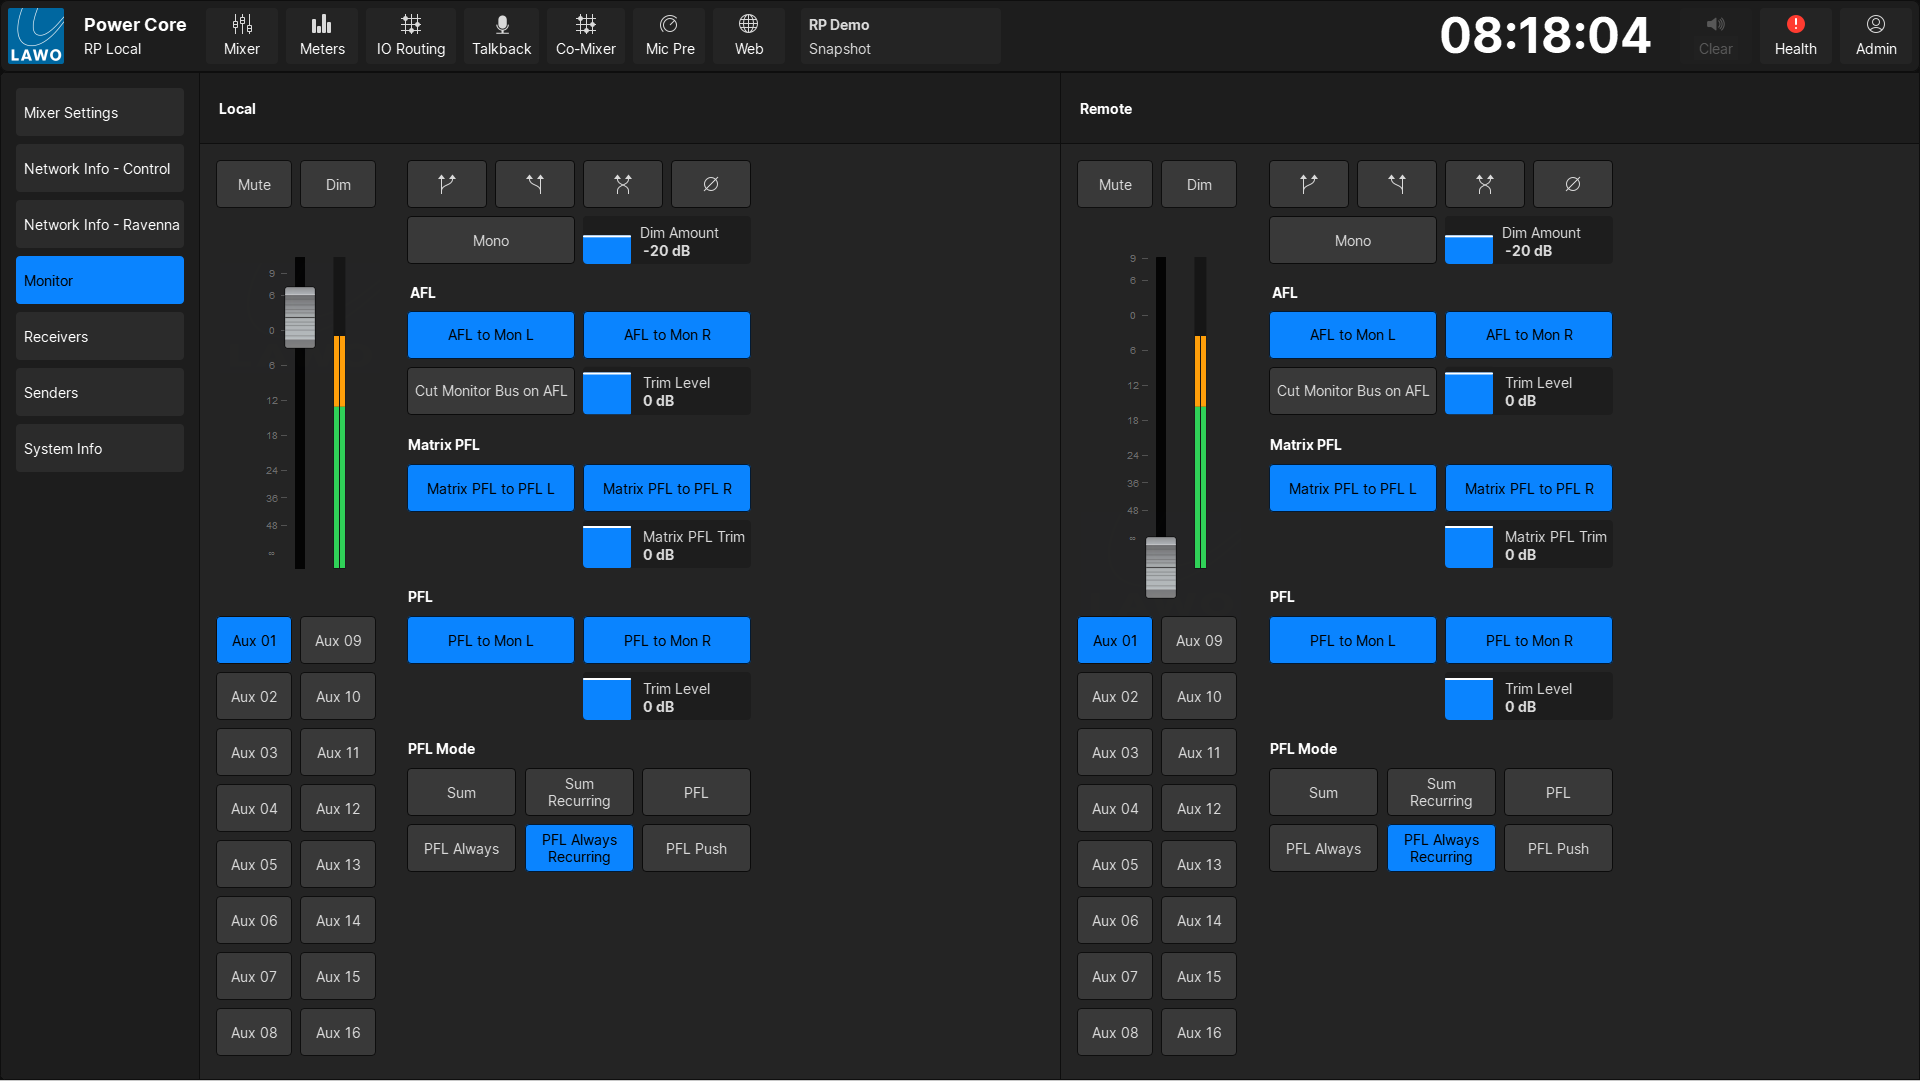The height and width of the screenshot is (1081, 1920).
Task: Toggle Remote monitor Dim
Action: coord(1198,184)
